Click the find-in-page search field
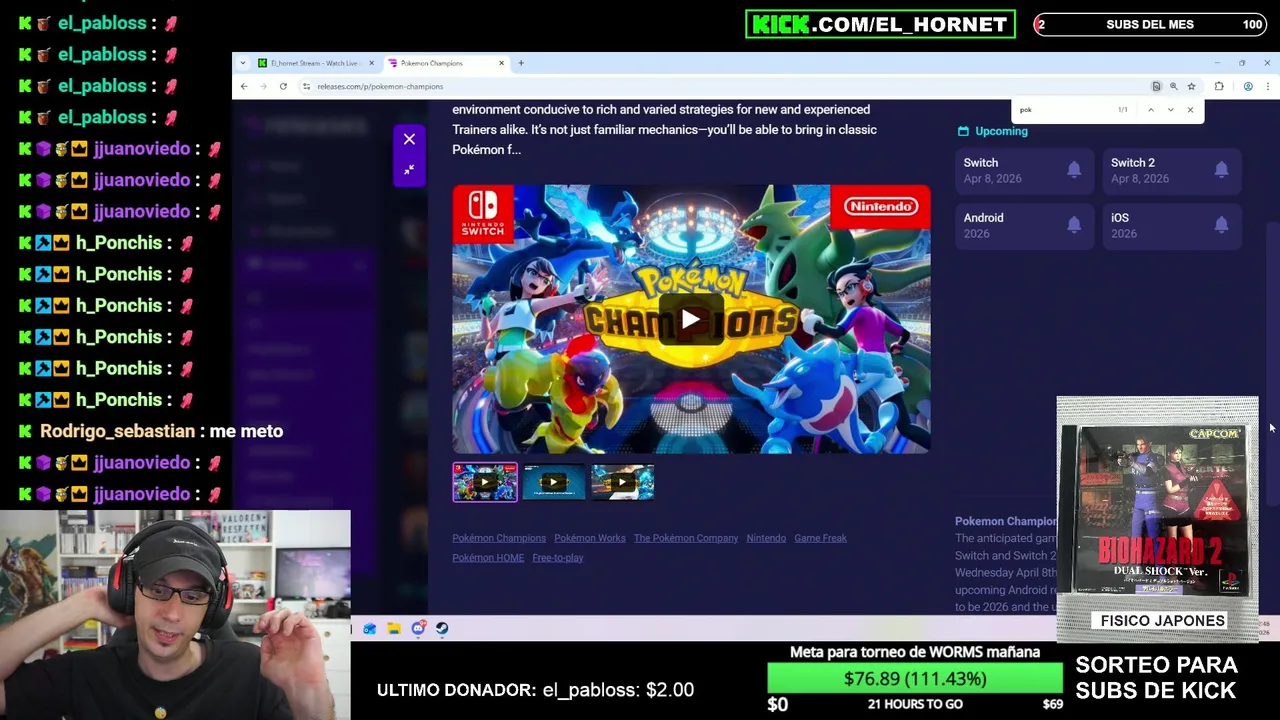This screenshot has height=720, width=1280. click(1064, 110)
